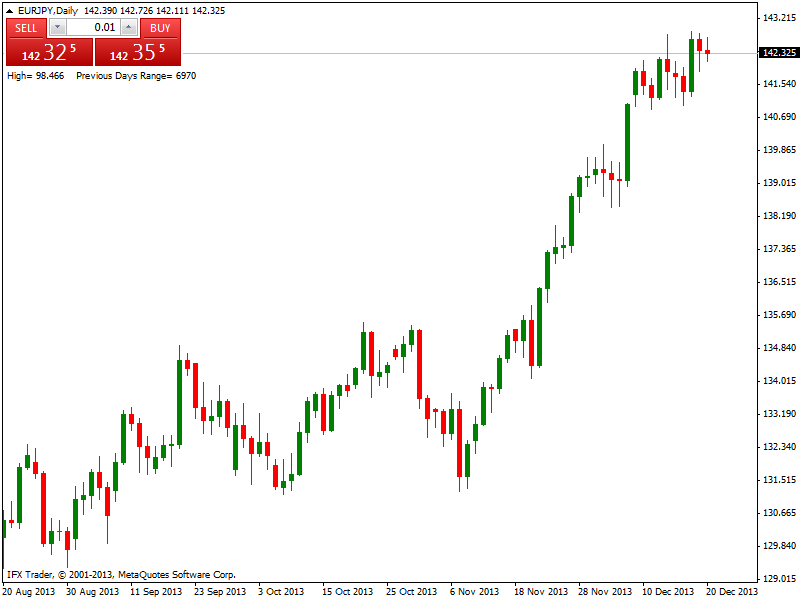The image size is (800, 600).
Task: Click the 141.540 price scale label
Action: click(780, 84)
